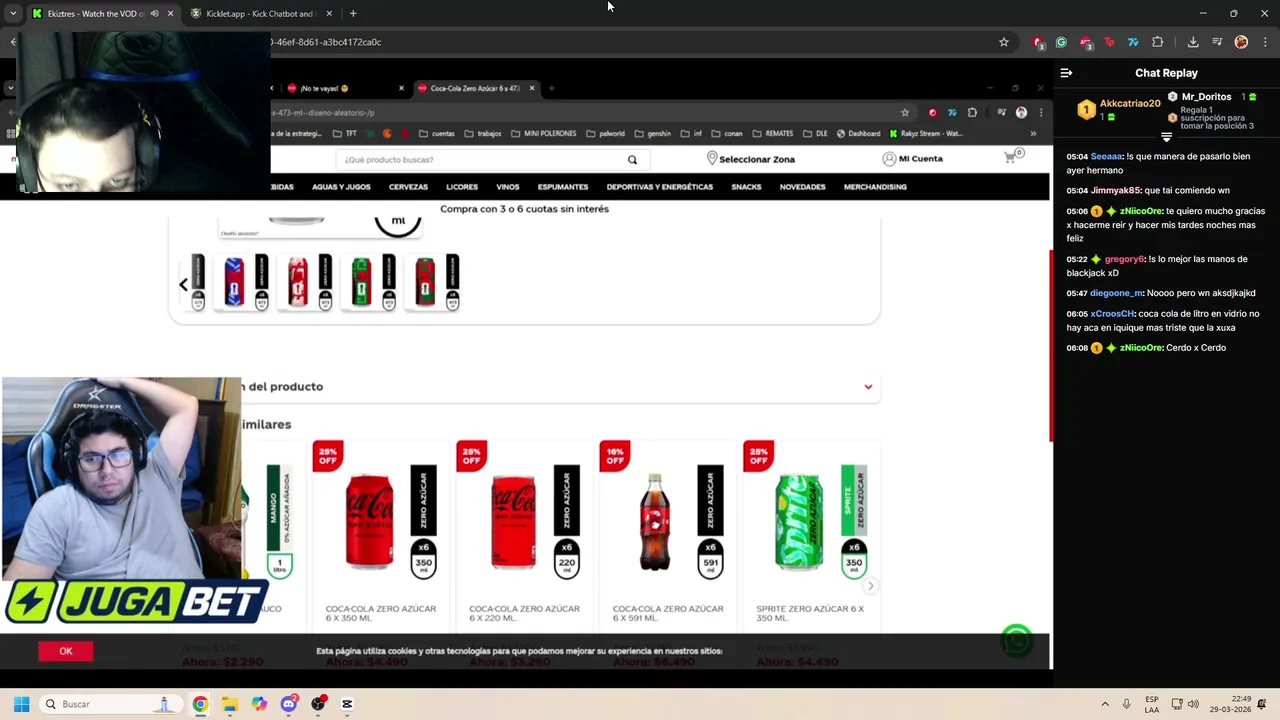
Task: Click the taskbar Buscar search box
Action: pos(110,704)
